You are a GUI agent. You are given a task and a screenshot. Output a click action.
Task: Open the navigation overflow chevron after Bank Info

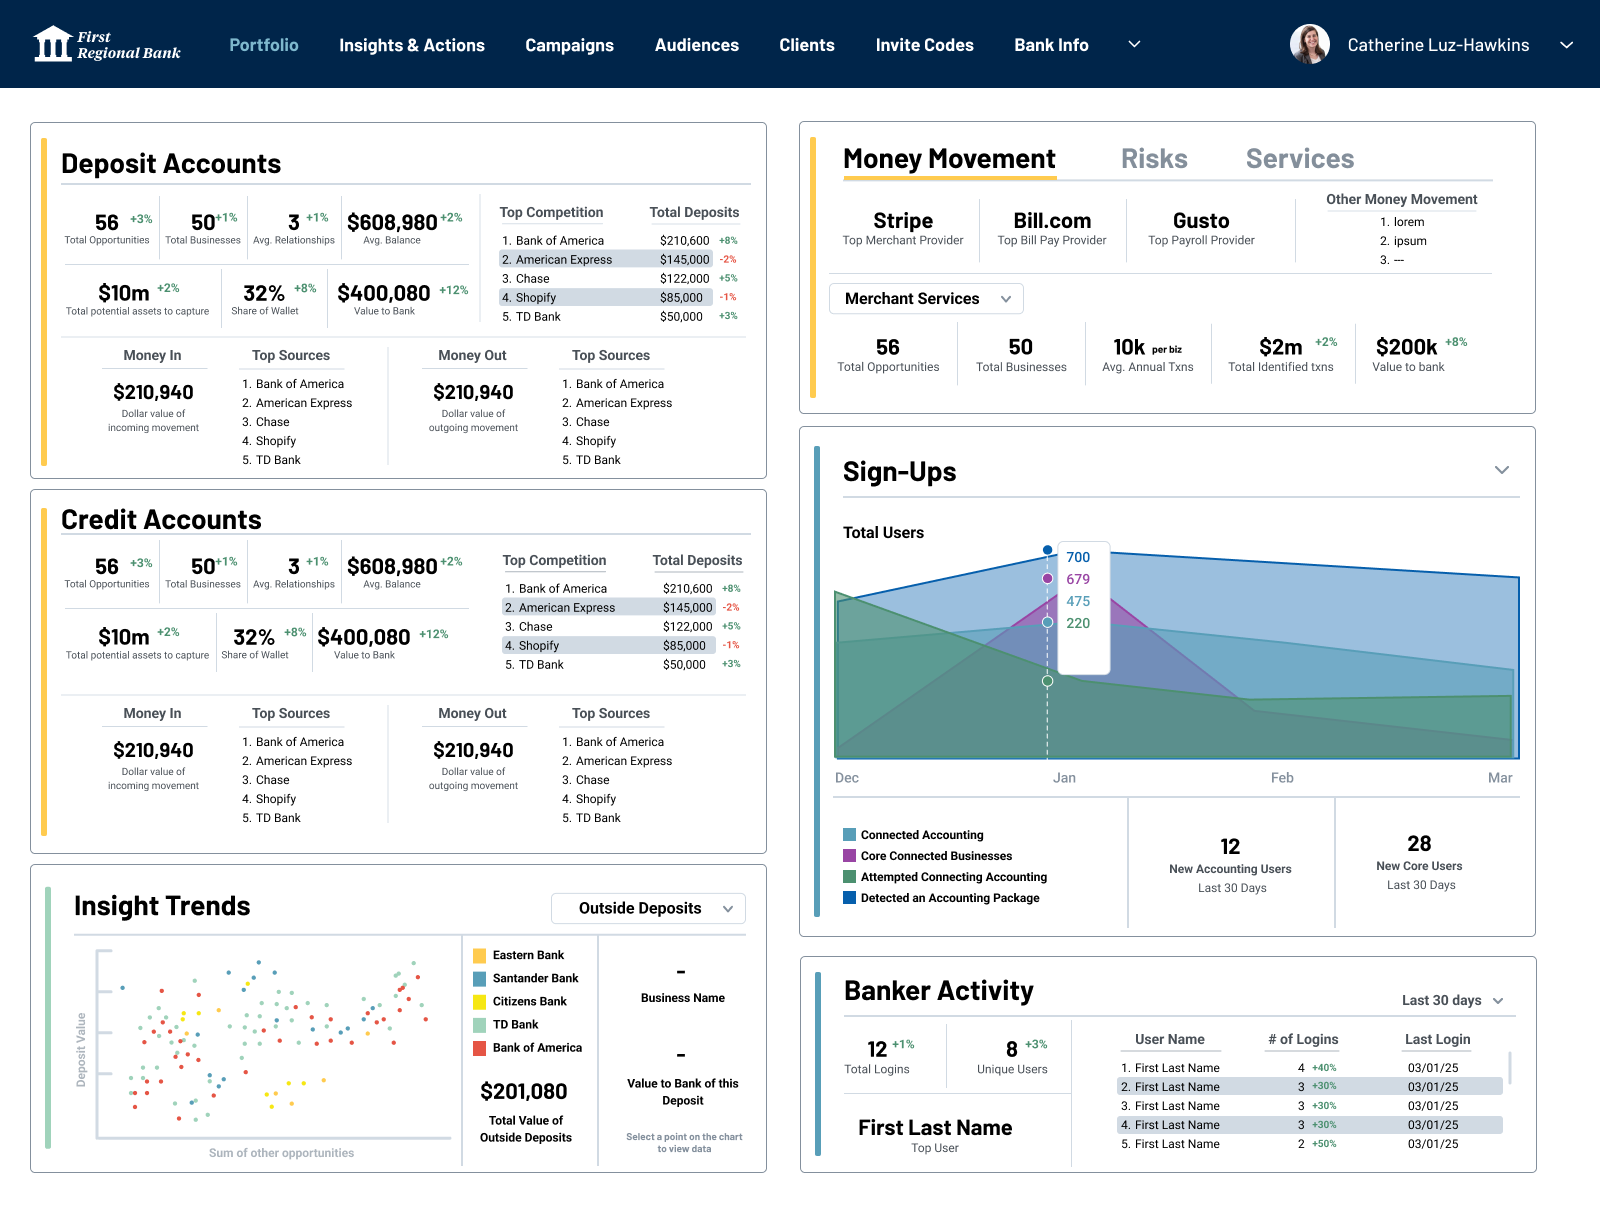pyautogui.click(x=1134, y=44)
